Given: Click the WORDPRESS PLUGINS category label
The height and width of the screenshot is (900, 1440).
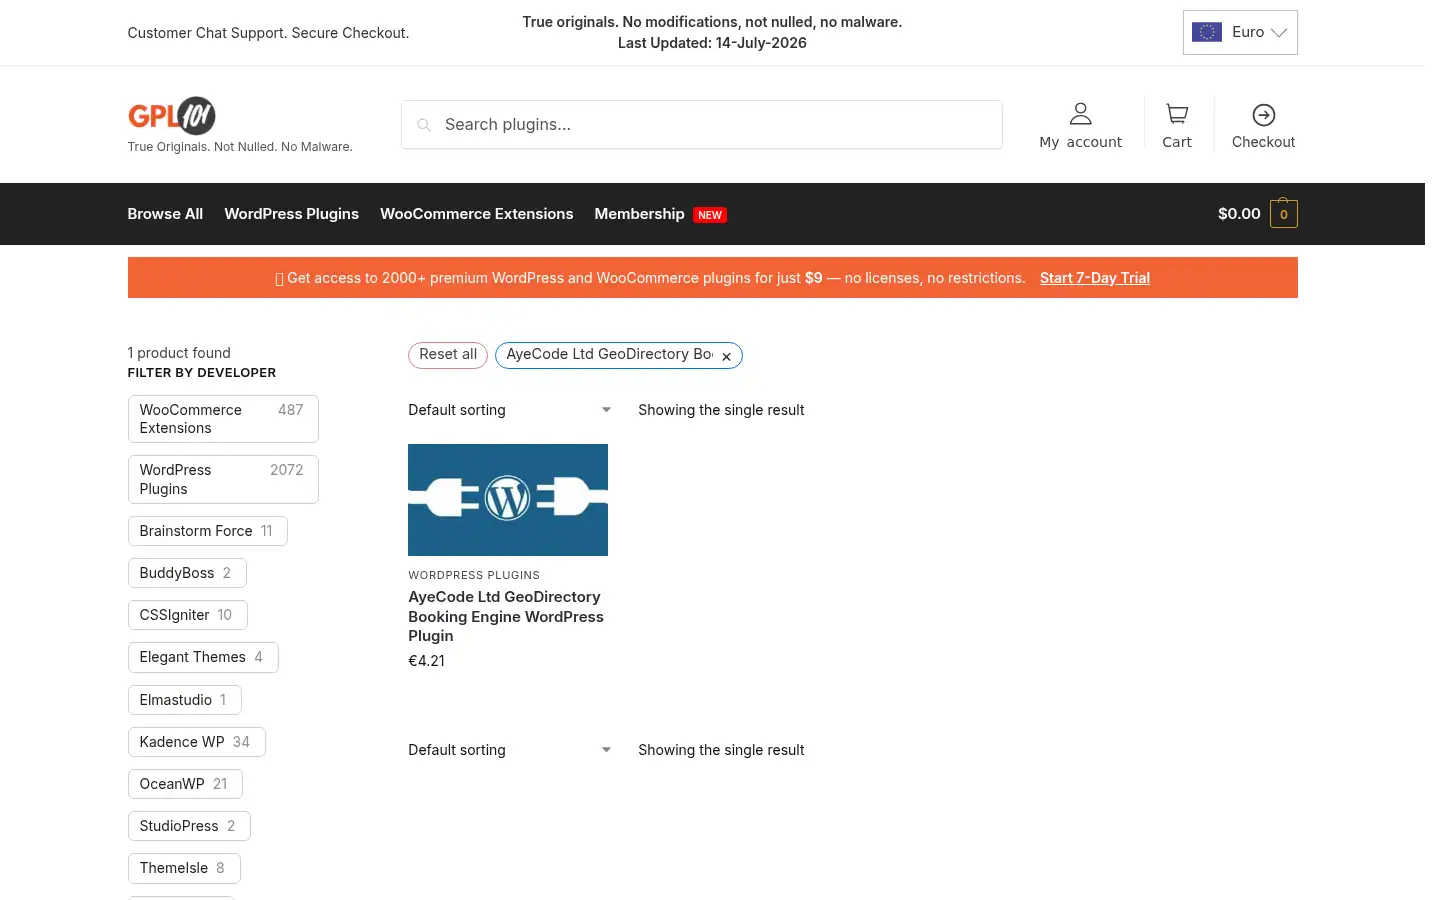Looking at the screenshot, I should [x=474, y=575].
